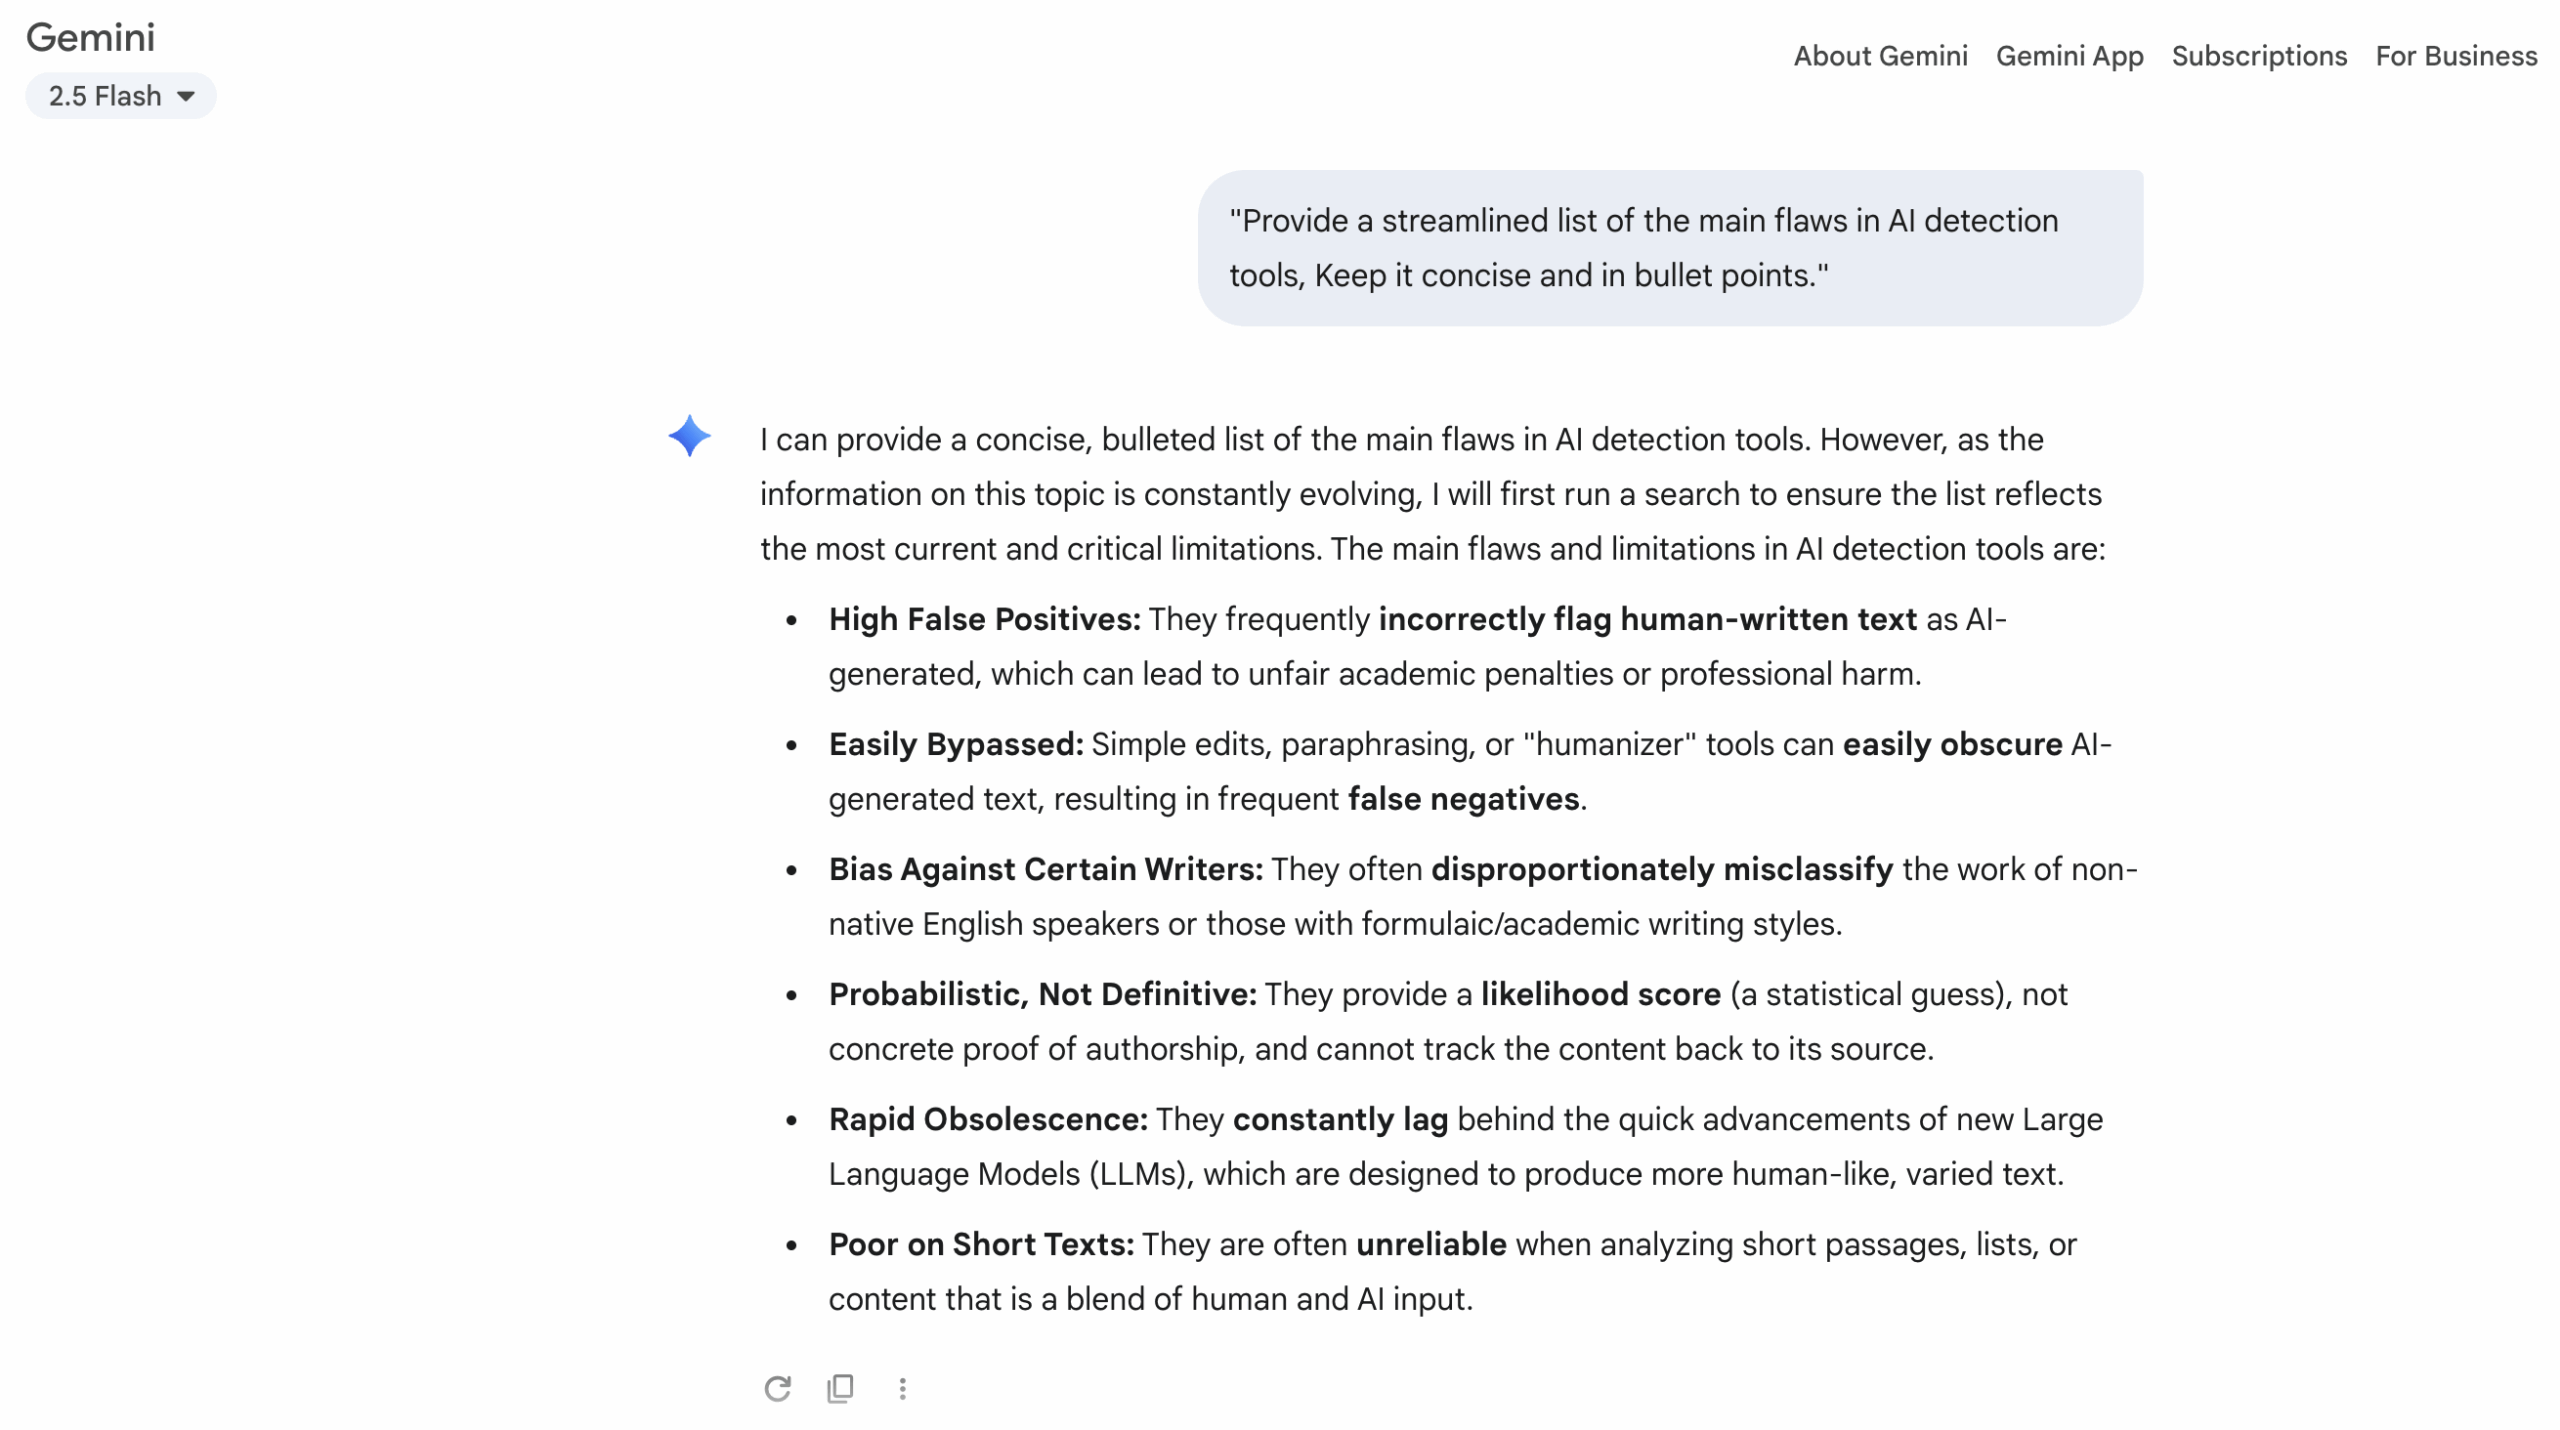The height and width of the screenshot is (1430, 2560).
Task: Click the bold "false negatives" text
Action: [x=1463, y=799]
